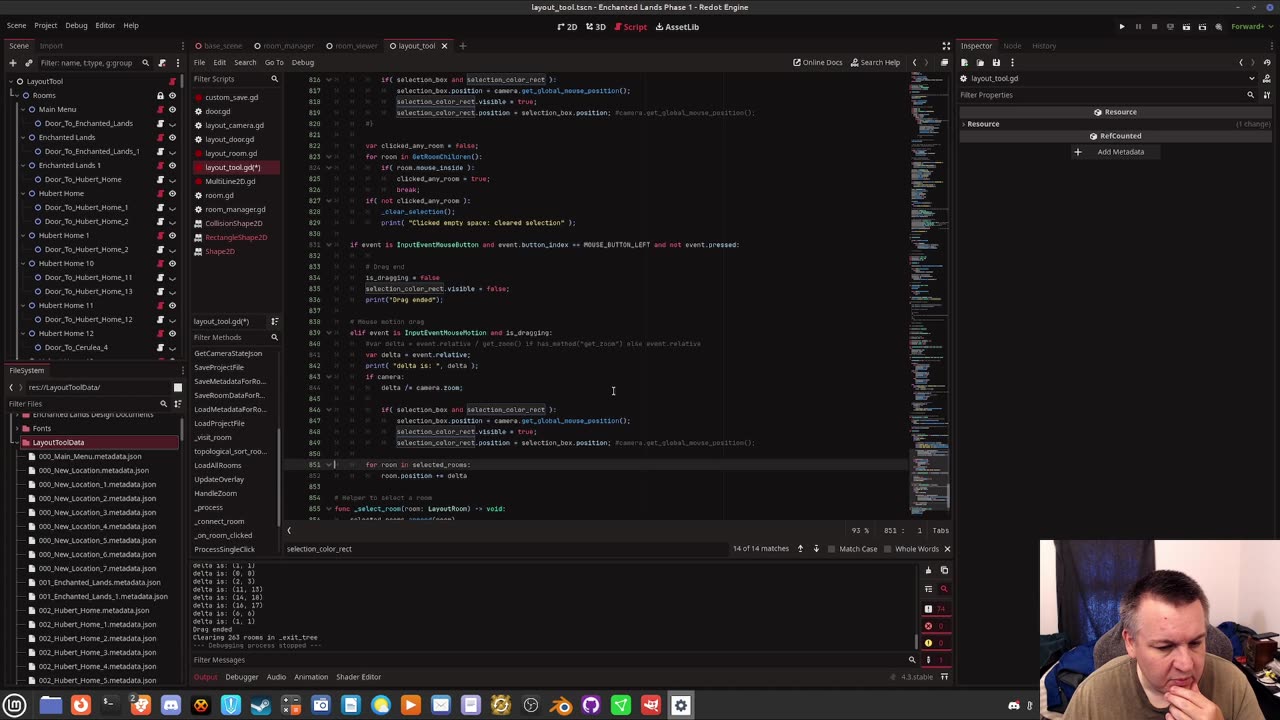This screenshot has width=1280, height=720.
Task: Switch to the AssetLib workspace
Action: coord(676,27)
